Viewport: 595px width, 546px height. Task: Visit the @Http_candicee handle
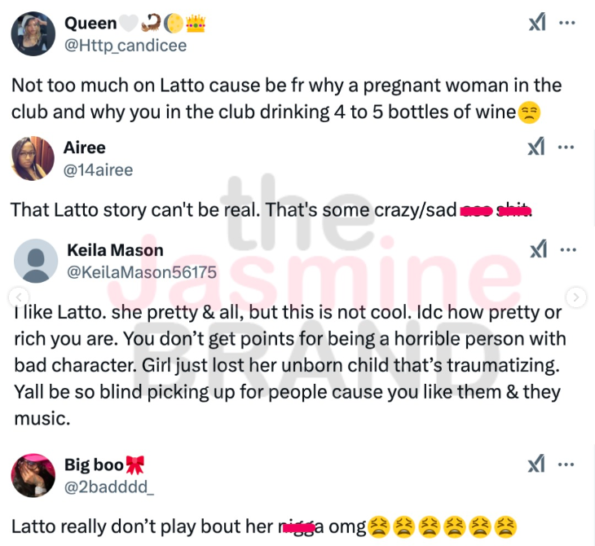[126, 46]
